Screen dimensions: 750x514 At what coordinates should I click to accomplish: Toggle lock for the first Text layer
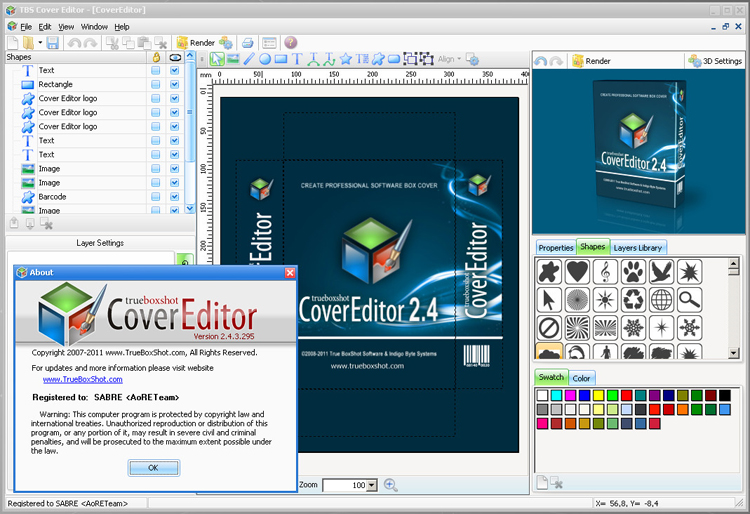156,71
